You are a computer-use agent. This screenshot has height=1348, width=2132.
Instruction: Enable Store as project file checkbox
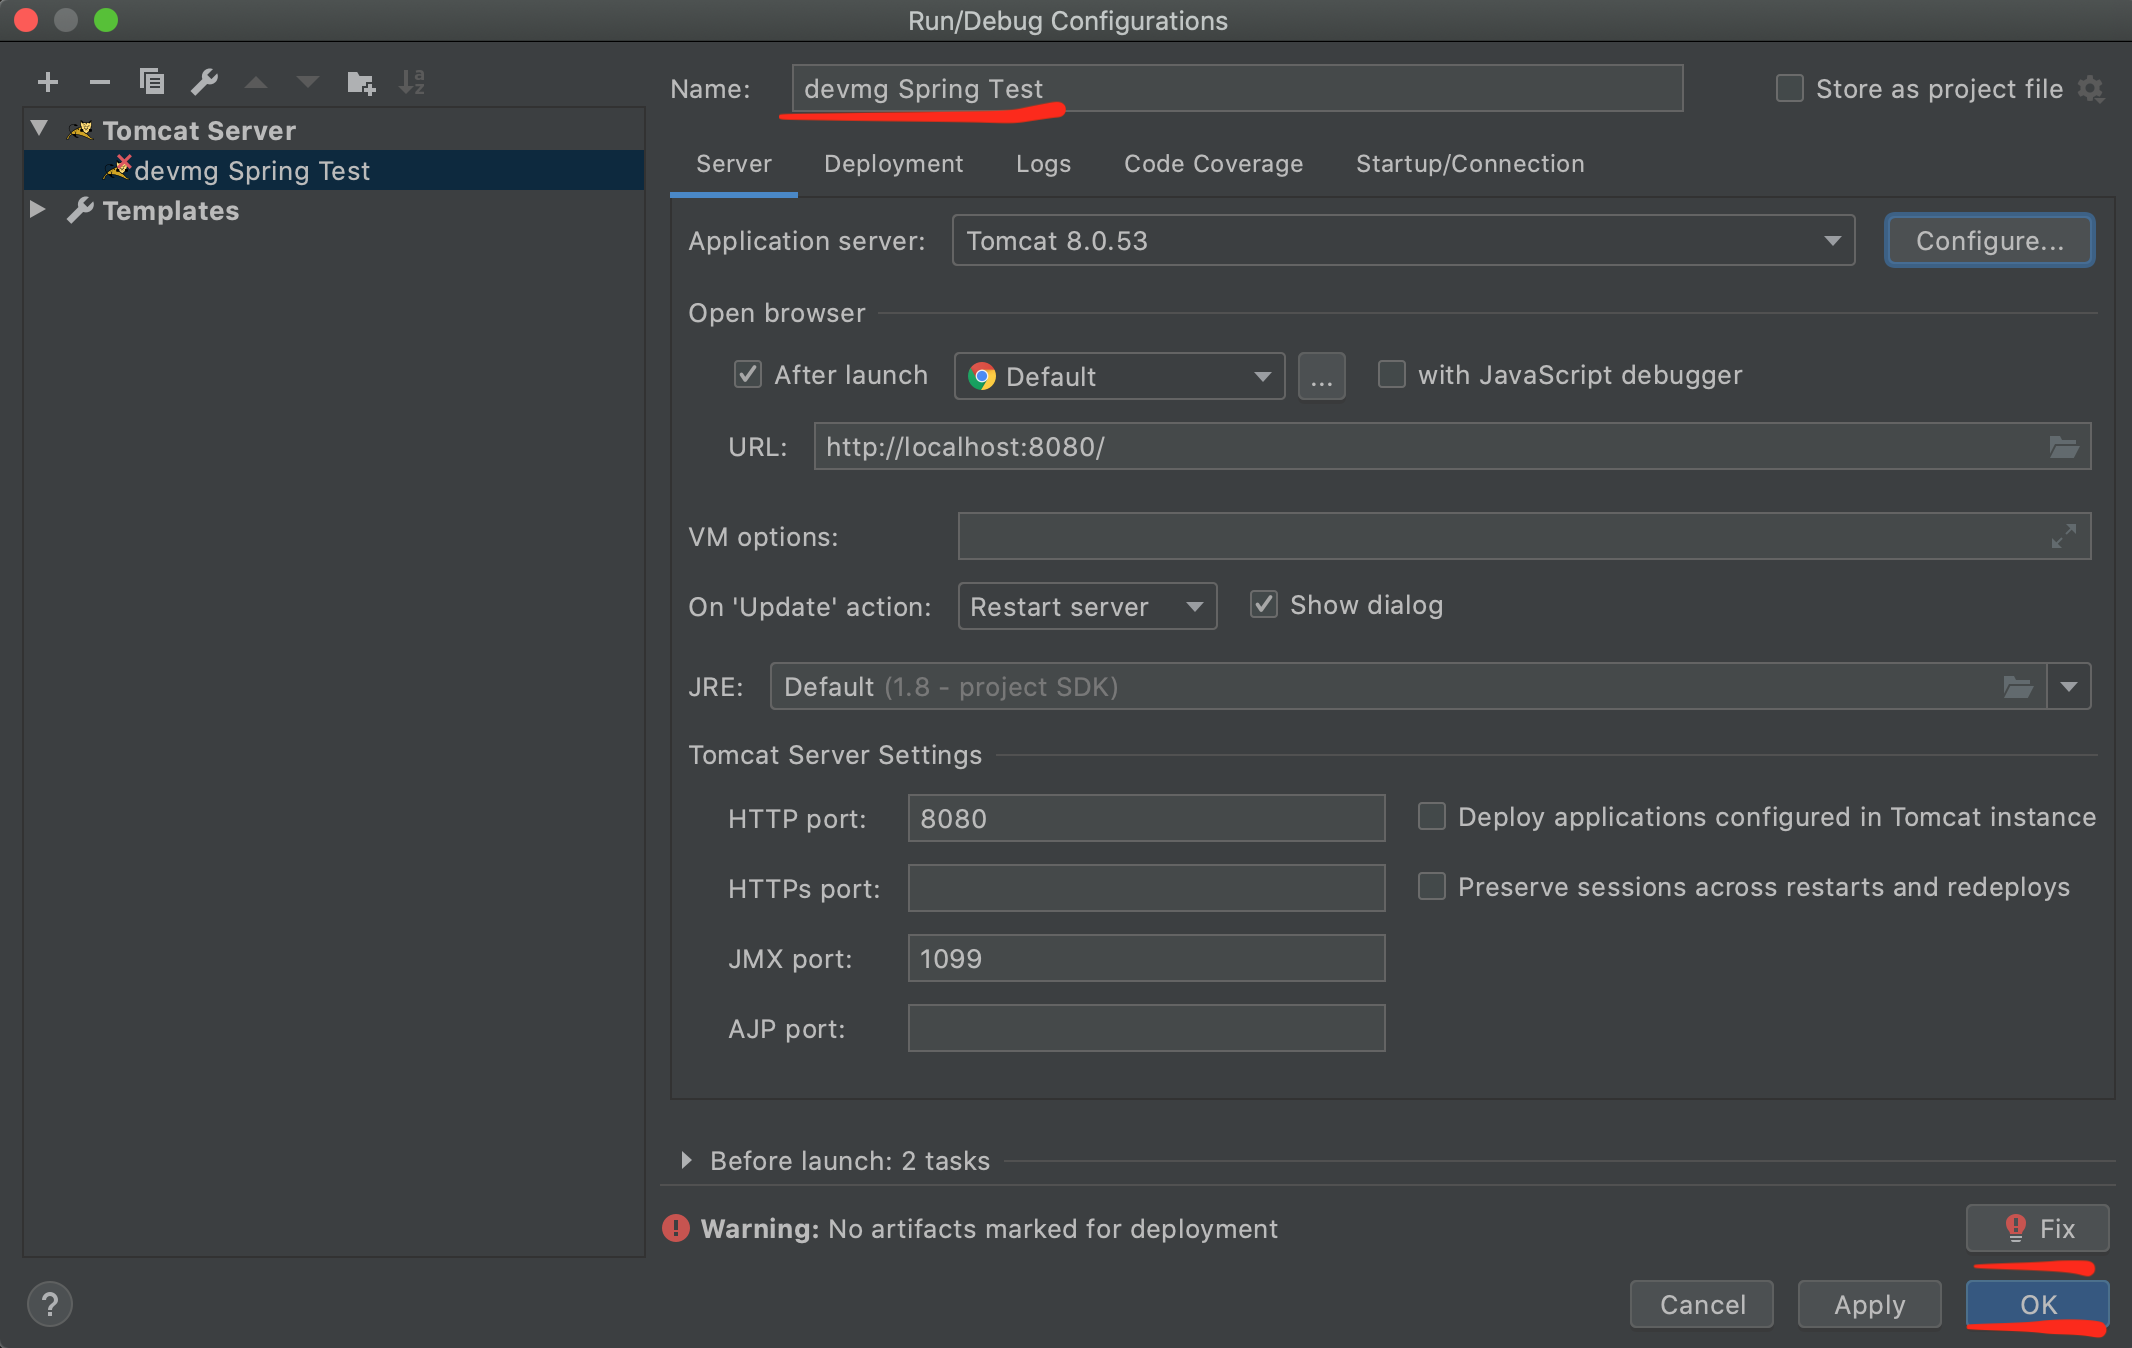[x=1789, y=89]
